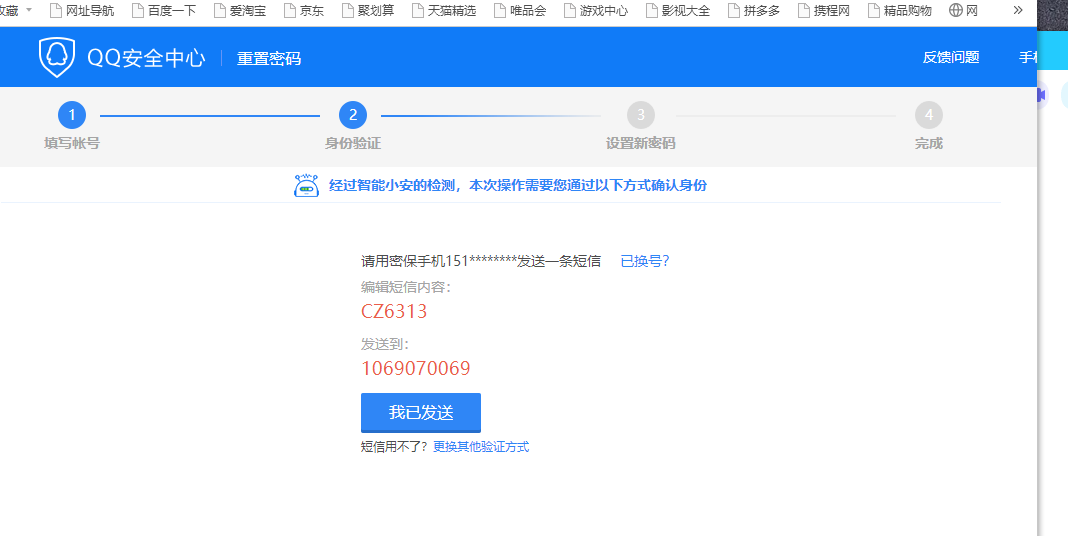Open the 影视大全 bookmark
This screenshot has height=536, width=1068.
(678, 10)
